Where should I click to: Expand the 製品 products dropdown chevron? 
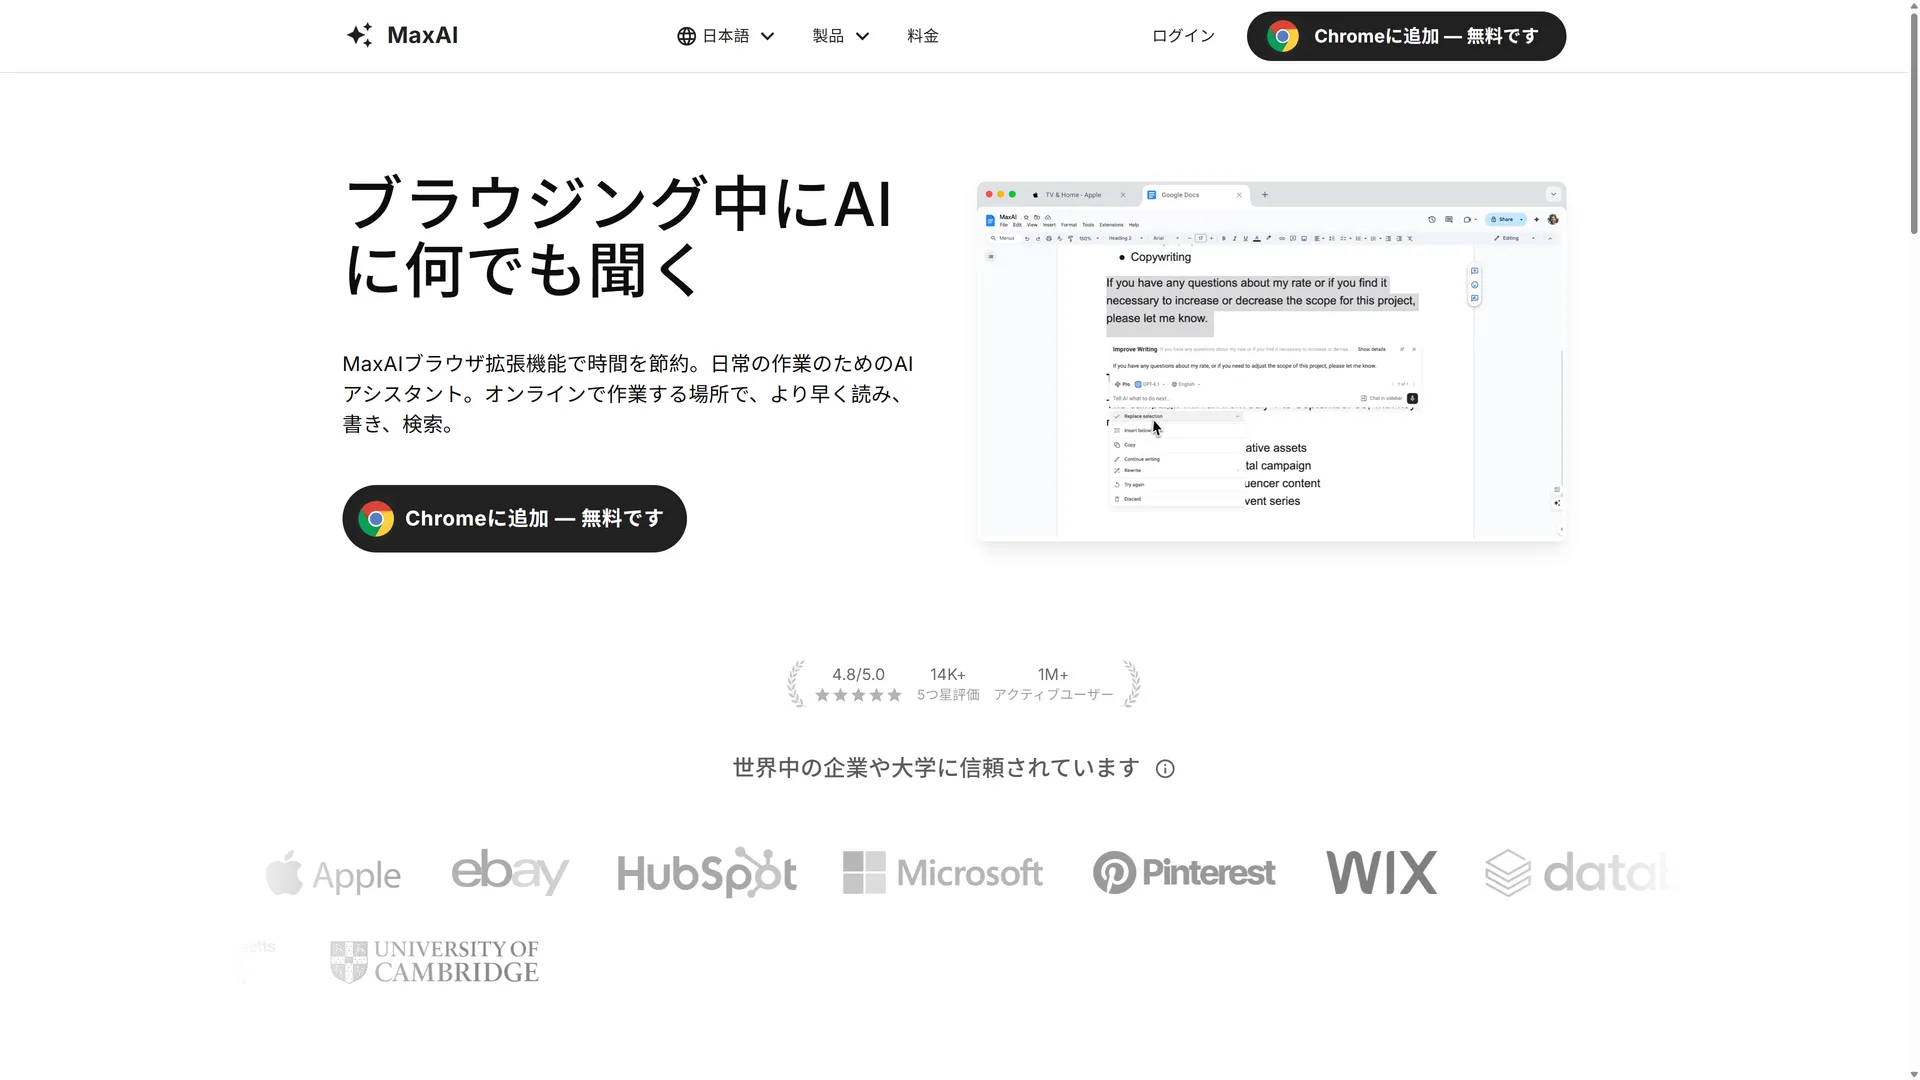(863, 36)
